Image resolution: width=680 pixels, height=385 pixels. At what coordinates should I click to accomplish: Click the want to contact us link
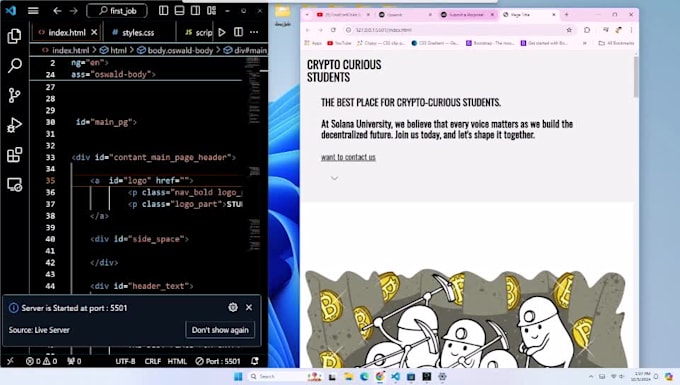(x=348, y=157)
